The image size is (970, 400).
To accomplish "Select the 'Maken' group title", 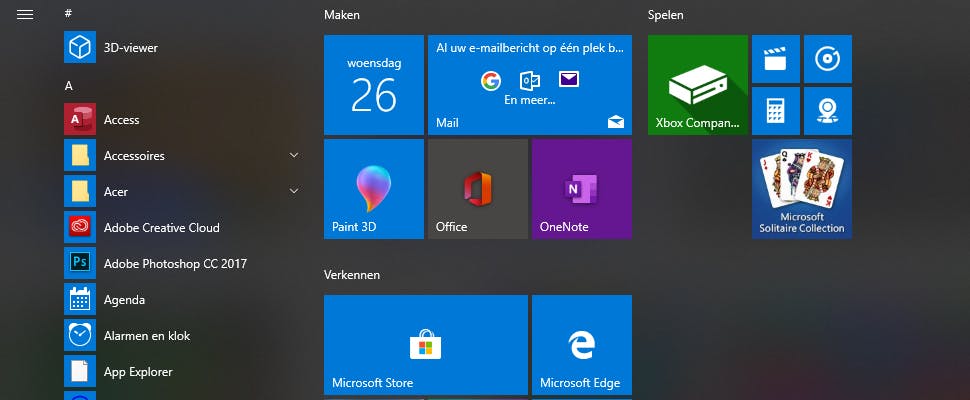I will click(341, 14).
